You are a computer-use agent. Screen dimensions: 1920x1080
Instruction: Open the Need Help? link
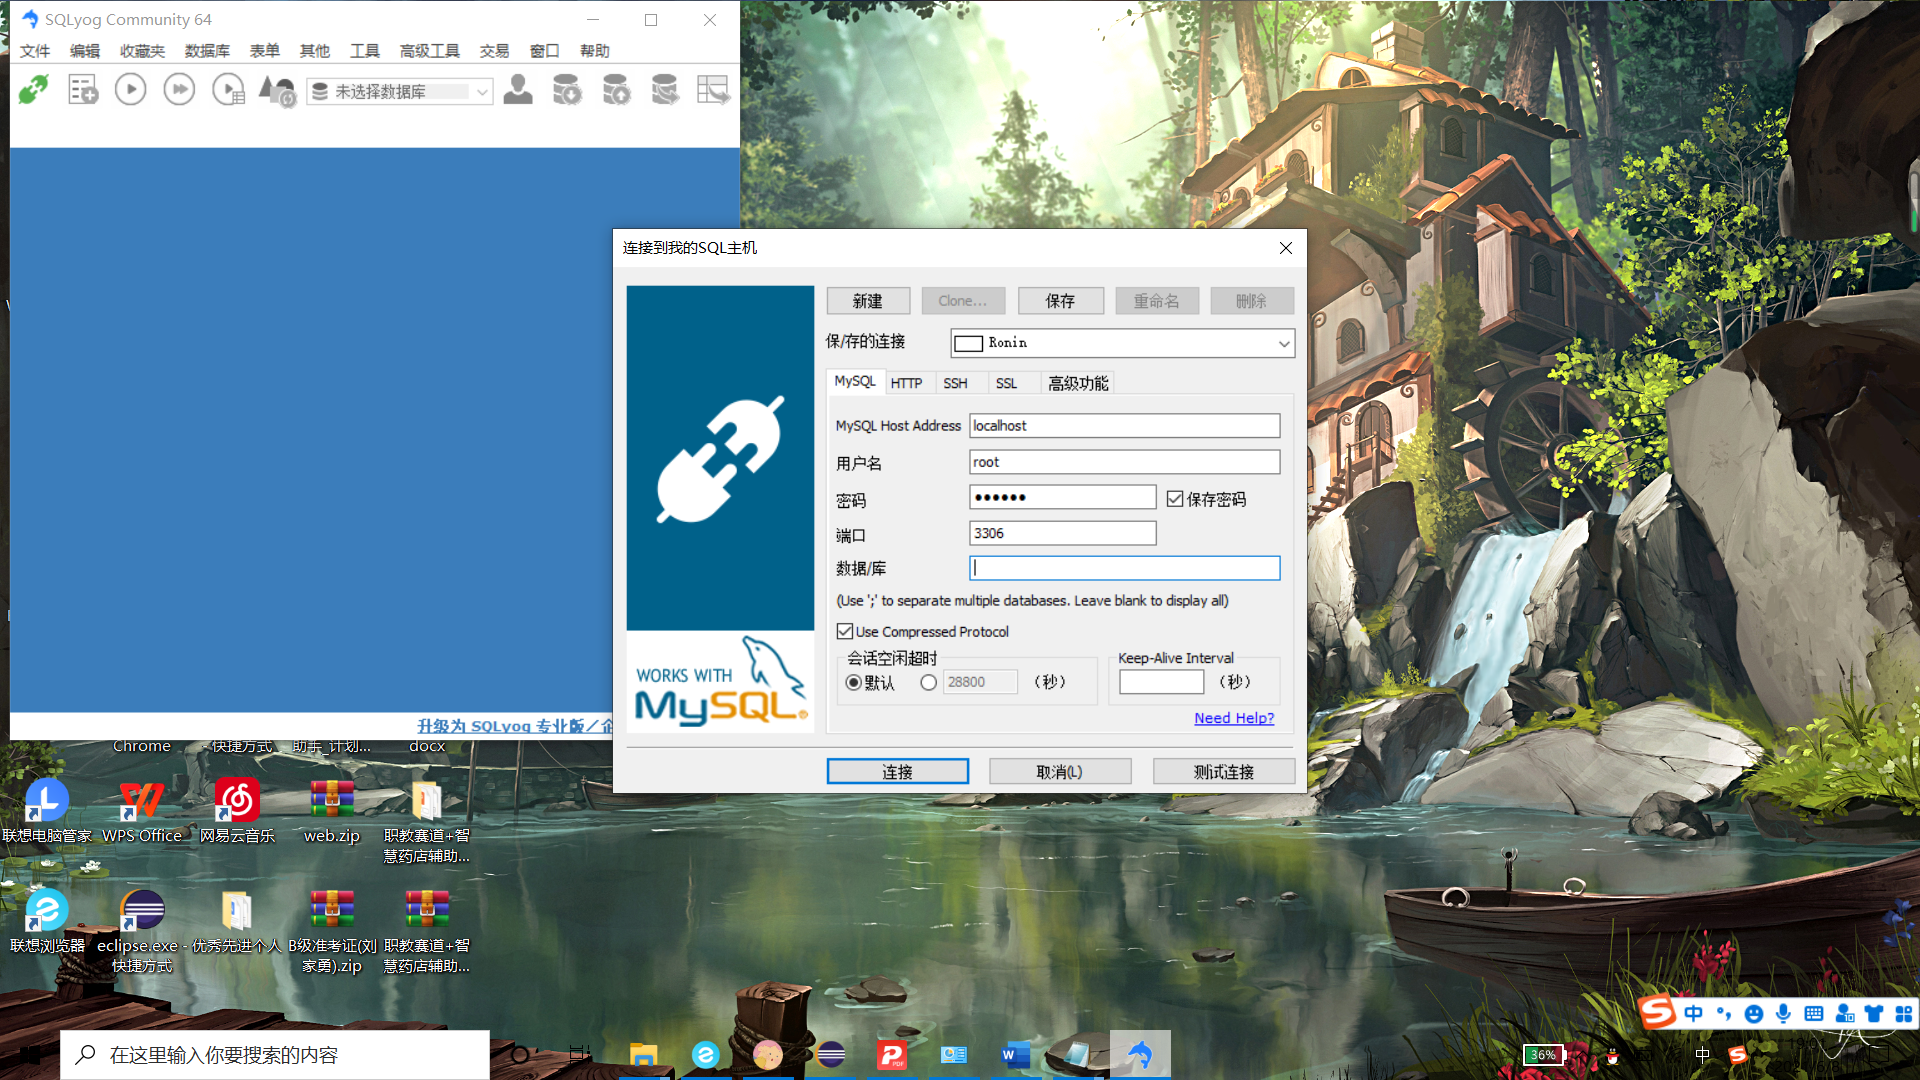tap(1233, 718)
